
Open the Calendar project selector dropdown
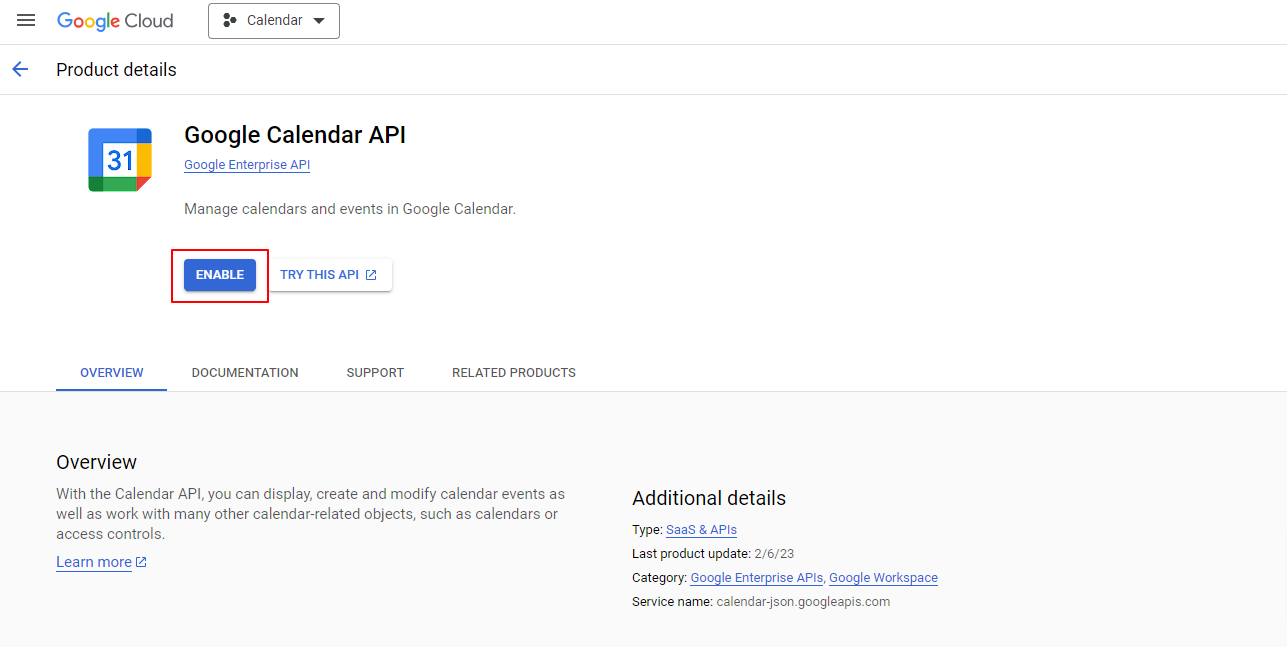tap(274, 21)
